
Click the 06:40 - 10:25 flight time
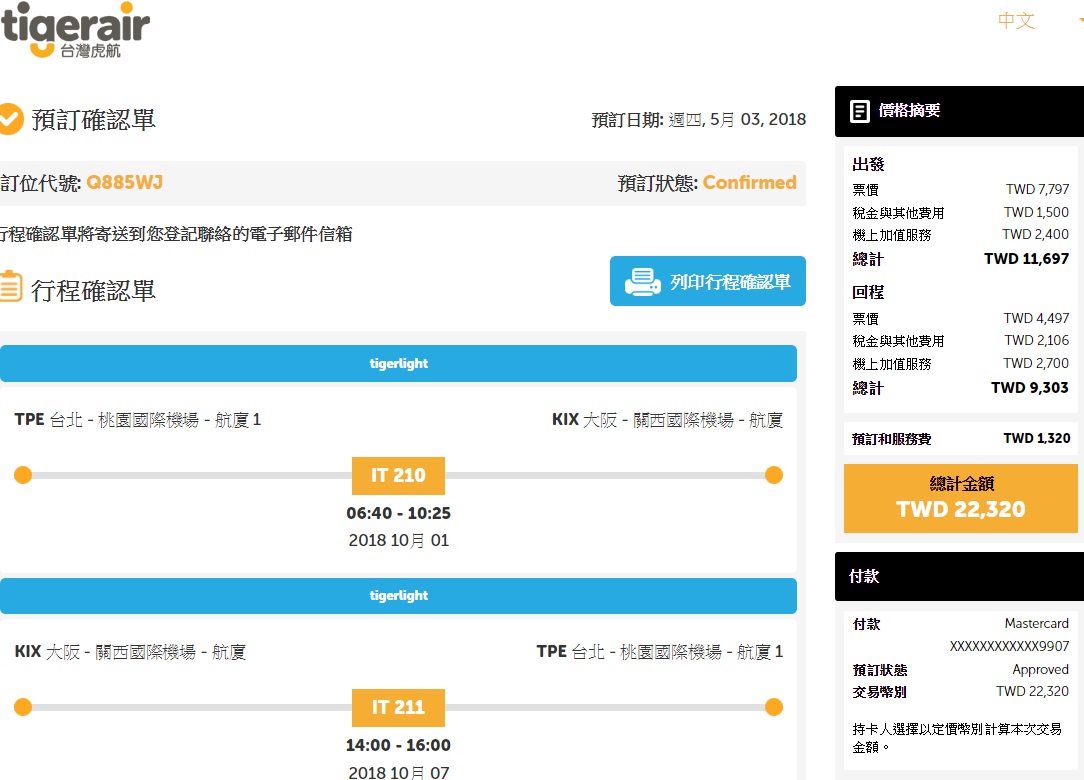tap(398, 514)
